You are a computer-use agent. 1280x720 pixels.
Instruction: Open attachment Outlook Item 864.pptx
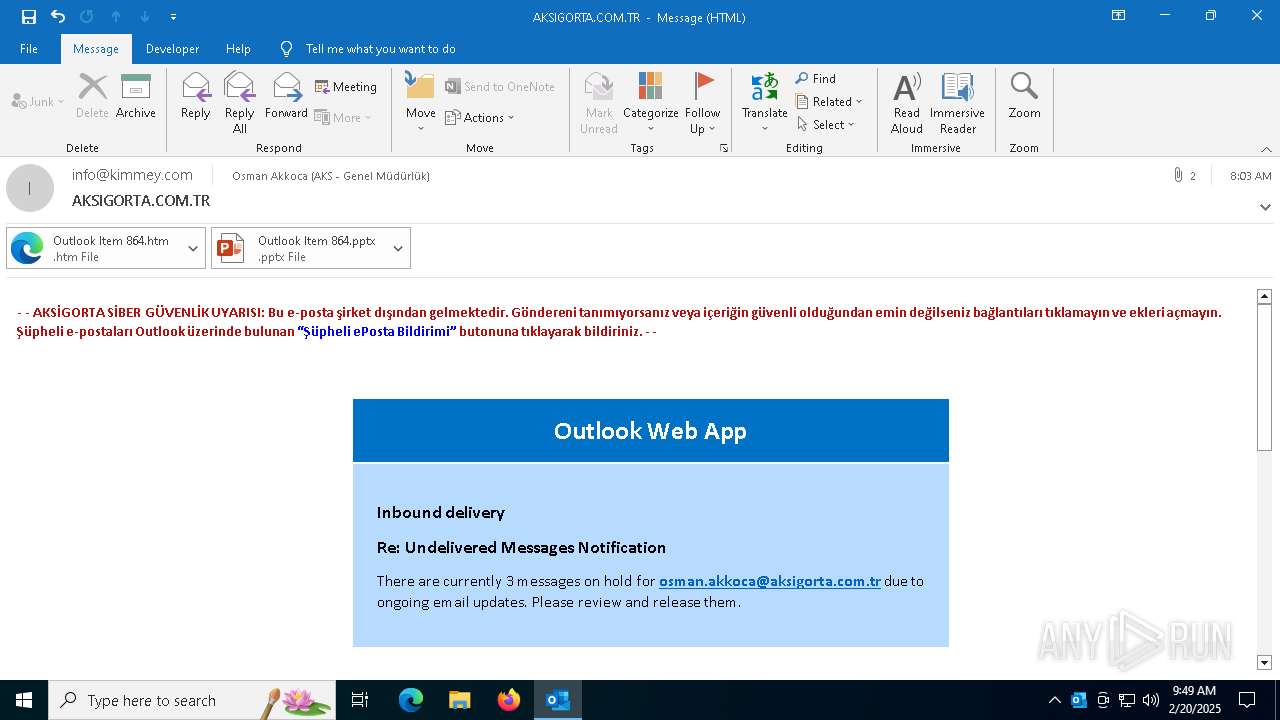299,248
